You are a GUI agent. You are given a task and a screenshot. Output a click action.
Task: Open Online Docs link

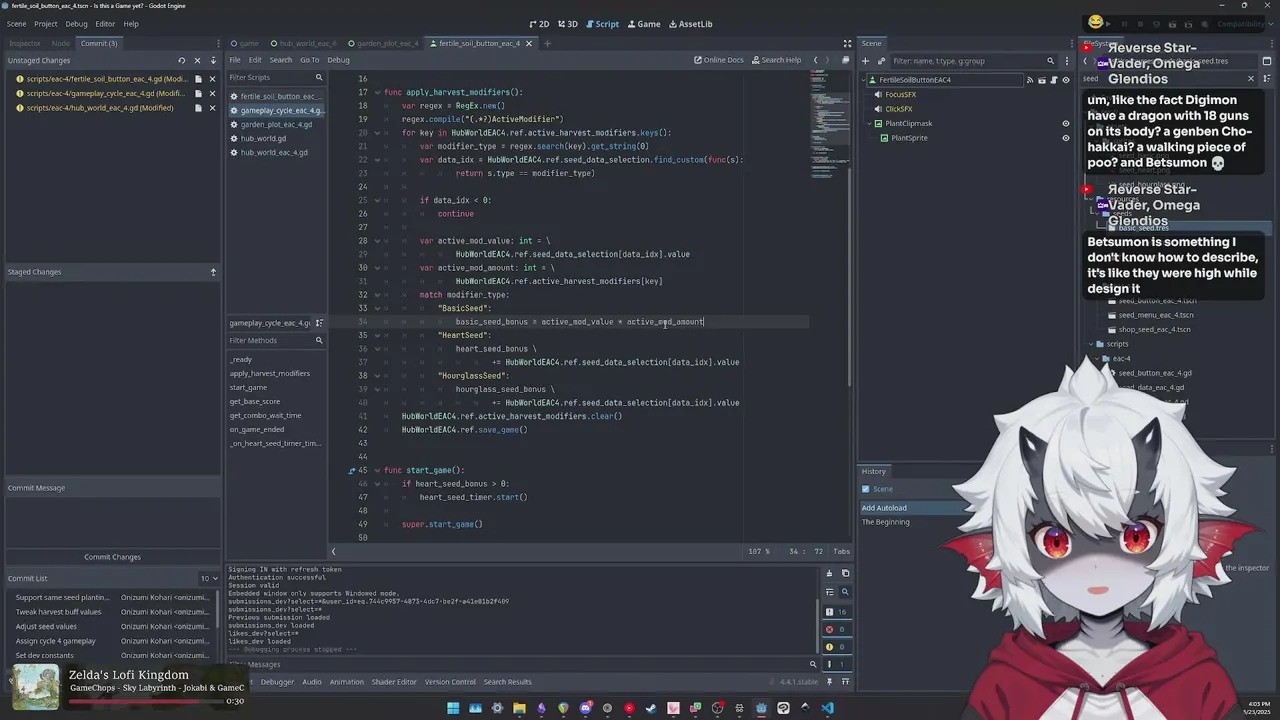719,60
